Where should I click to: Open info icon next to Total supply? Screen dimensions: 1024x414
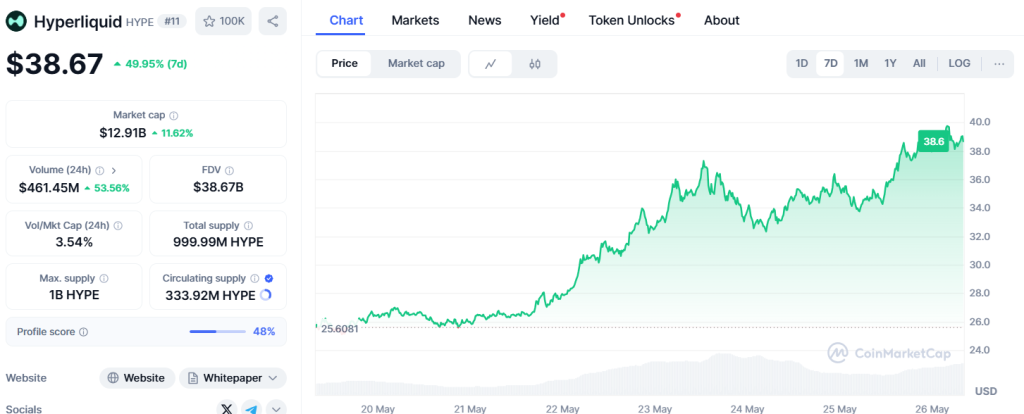(248, 225)
